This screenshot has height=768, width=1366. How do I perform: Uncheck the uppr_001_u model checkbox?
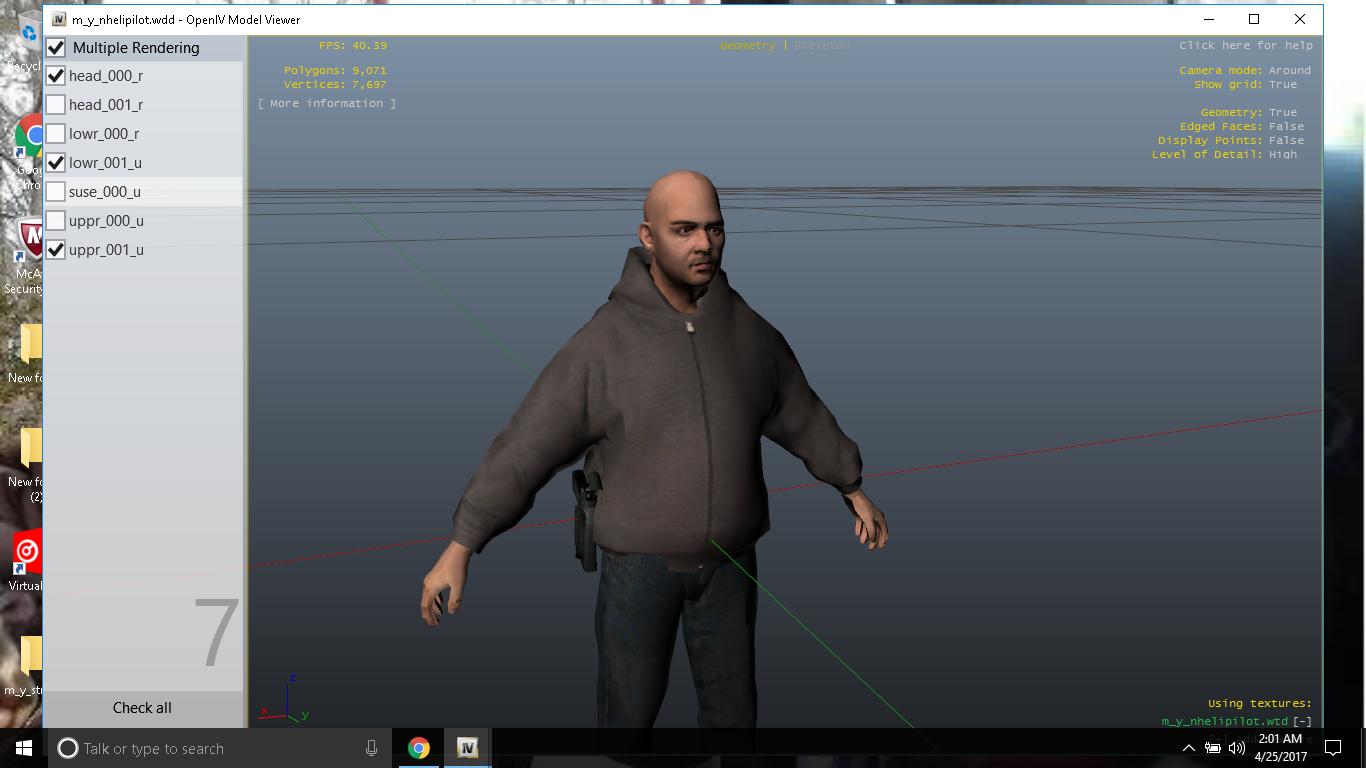click(56, 250)
